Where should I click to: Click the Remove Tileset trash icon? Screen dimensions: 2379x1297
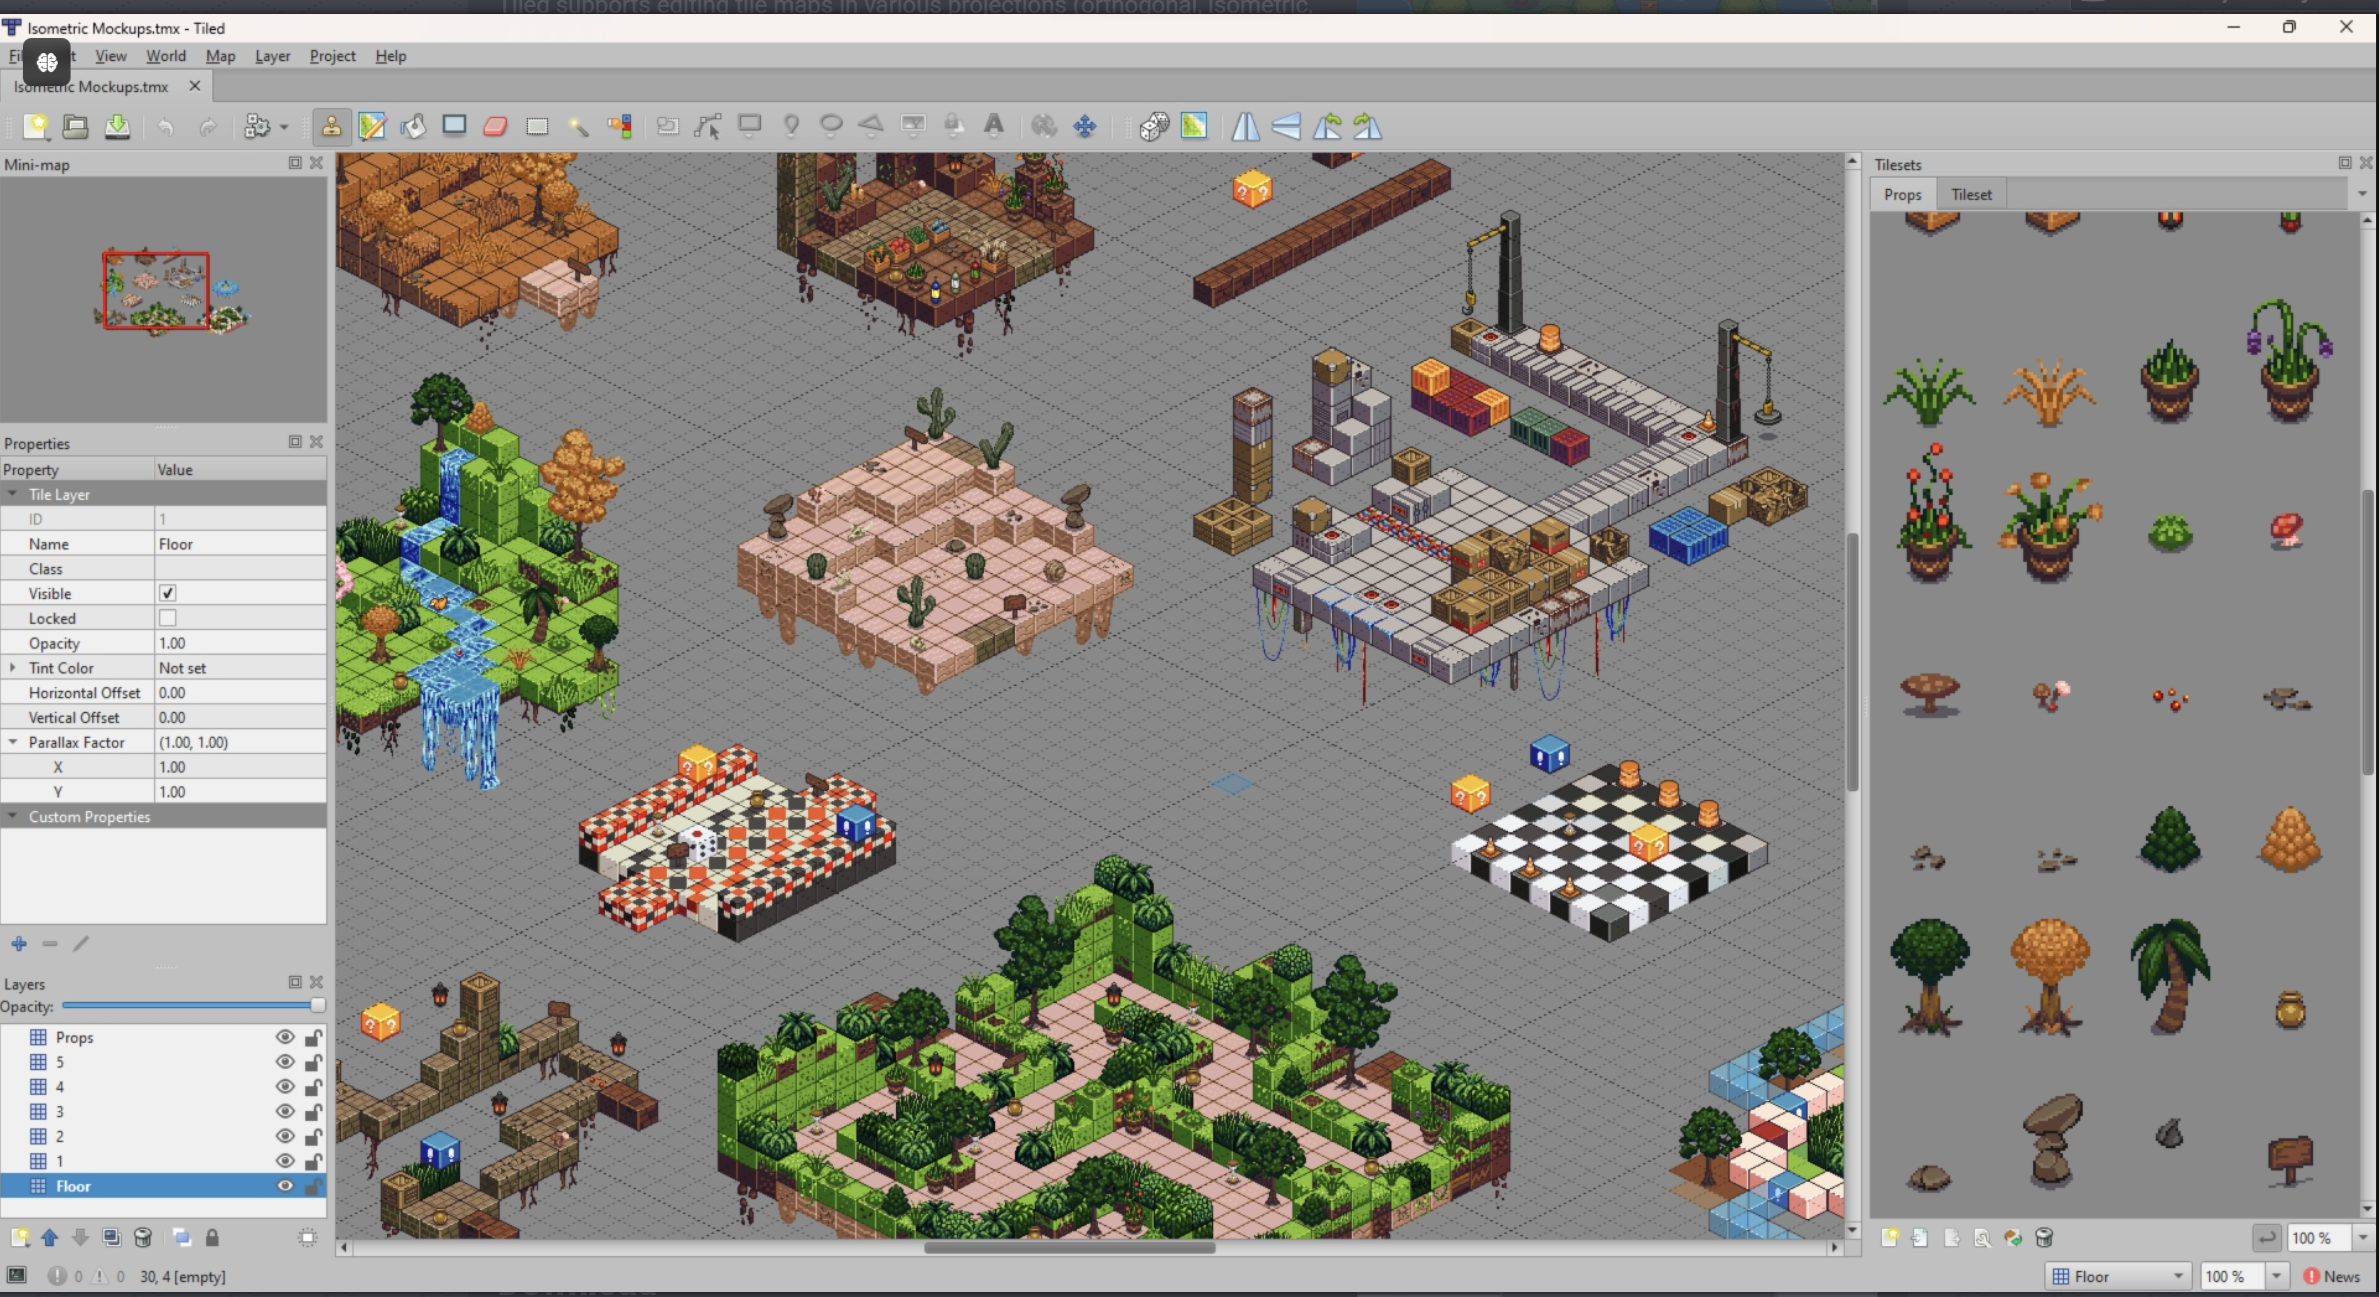click(2044, 1238)
